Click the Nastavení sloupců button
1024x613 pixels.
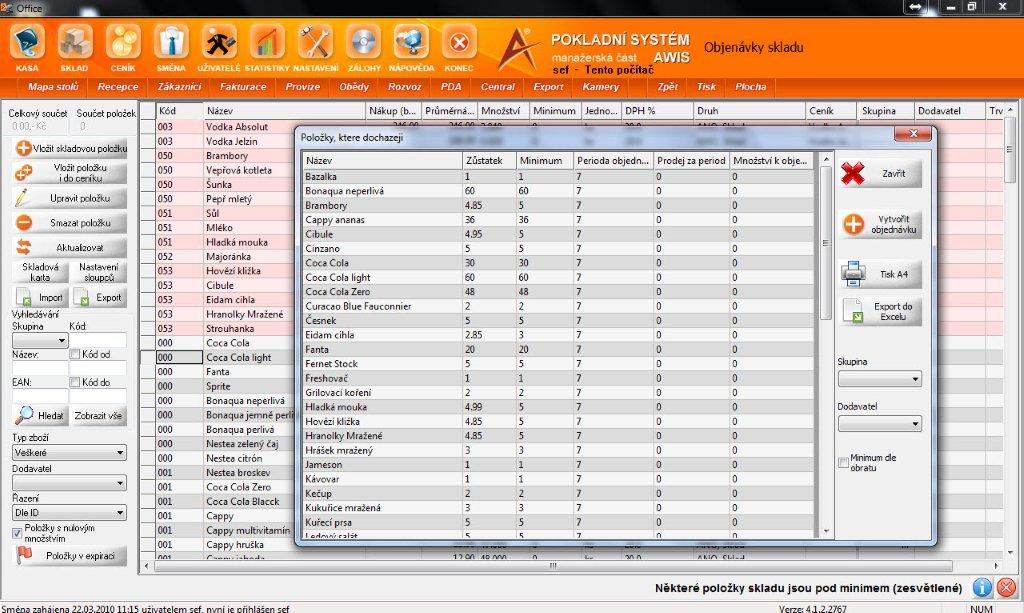tap(99, 272)
